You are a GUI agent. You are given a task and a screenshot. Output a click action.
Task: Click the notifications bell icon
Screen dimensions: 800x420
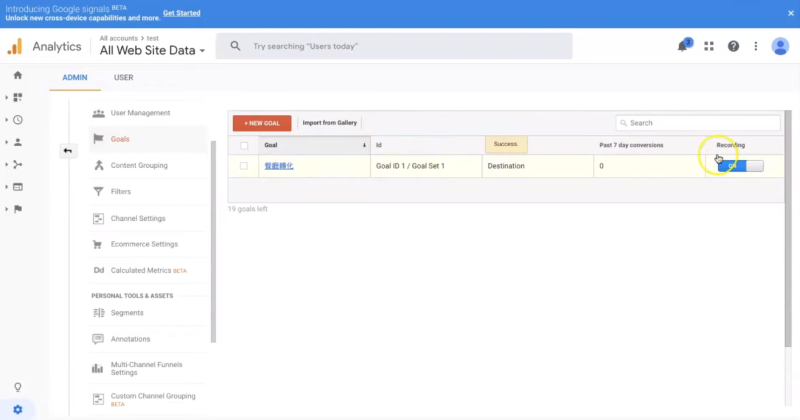pyautogui.click(x=684, y=46)
